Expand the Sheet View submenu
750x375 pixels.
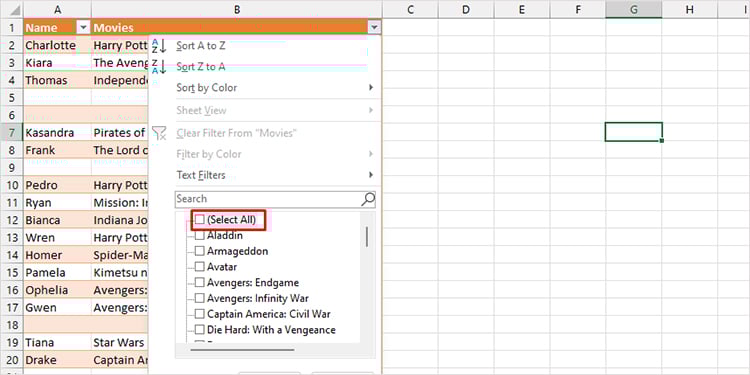(371, 110)
